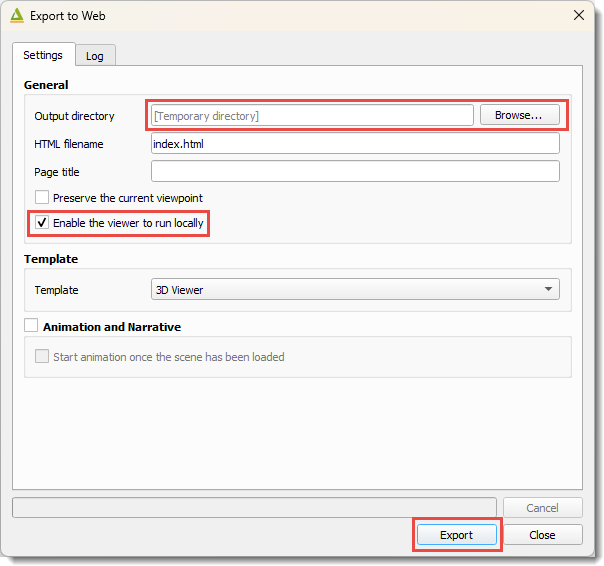Click the export progress bar
The height and width of the screenshot is (566, 604).
pyautogui.click(x=254, y=507)
